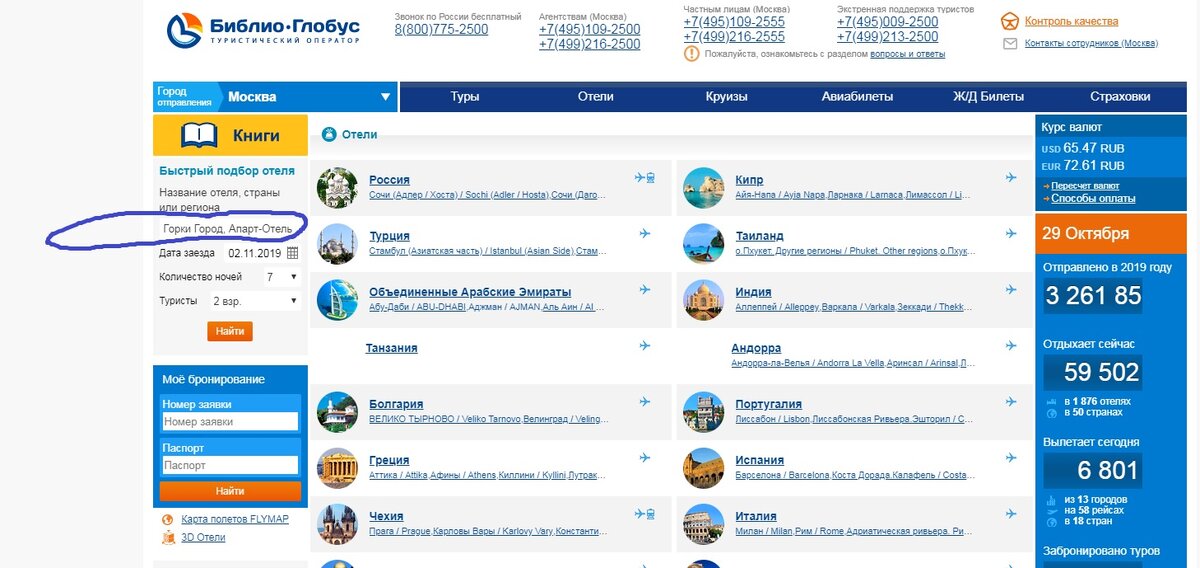Open the Ж/Д Билеты menu
This screenshot has height=568, width=1200.
(988, 97)
